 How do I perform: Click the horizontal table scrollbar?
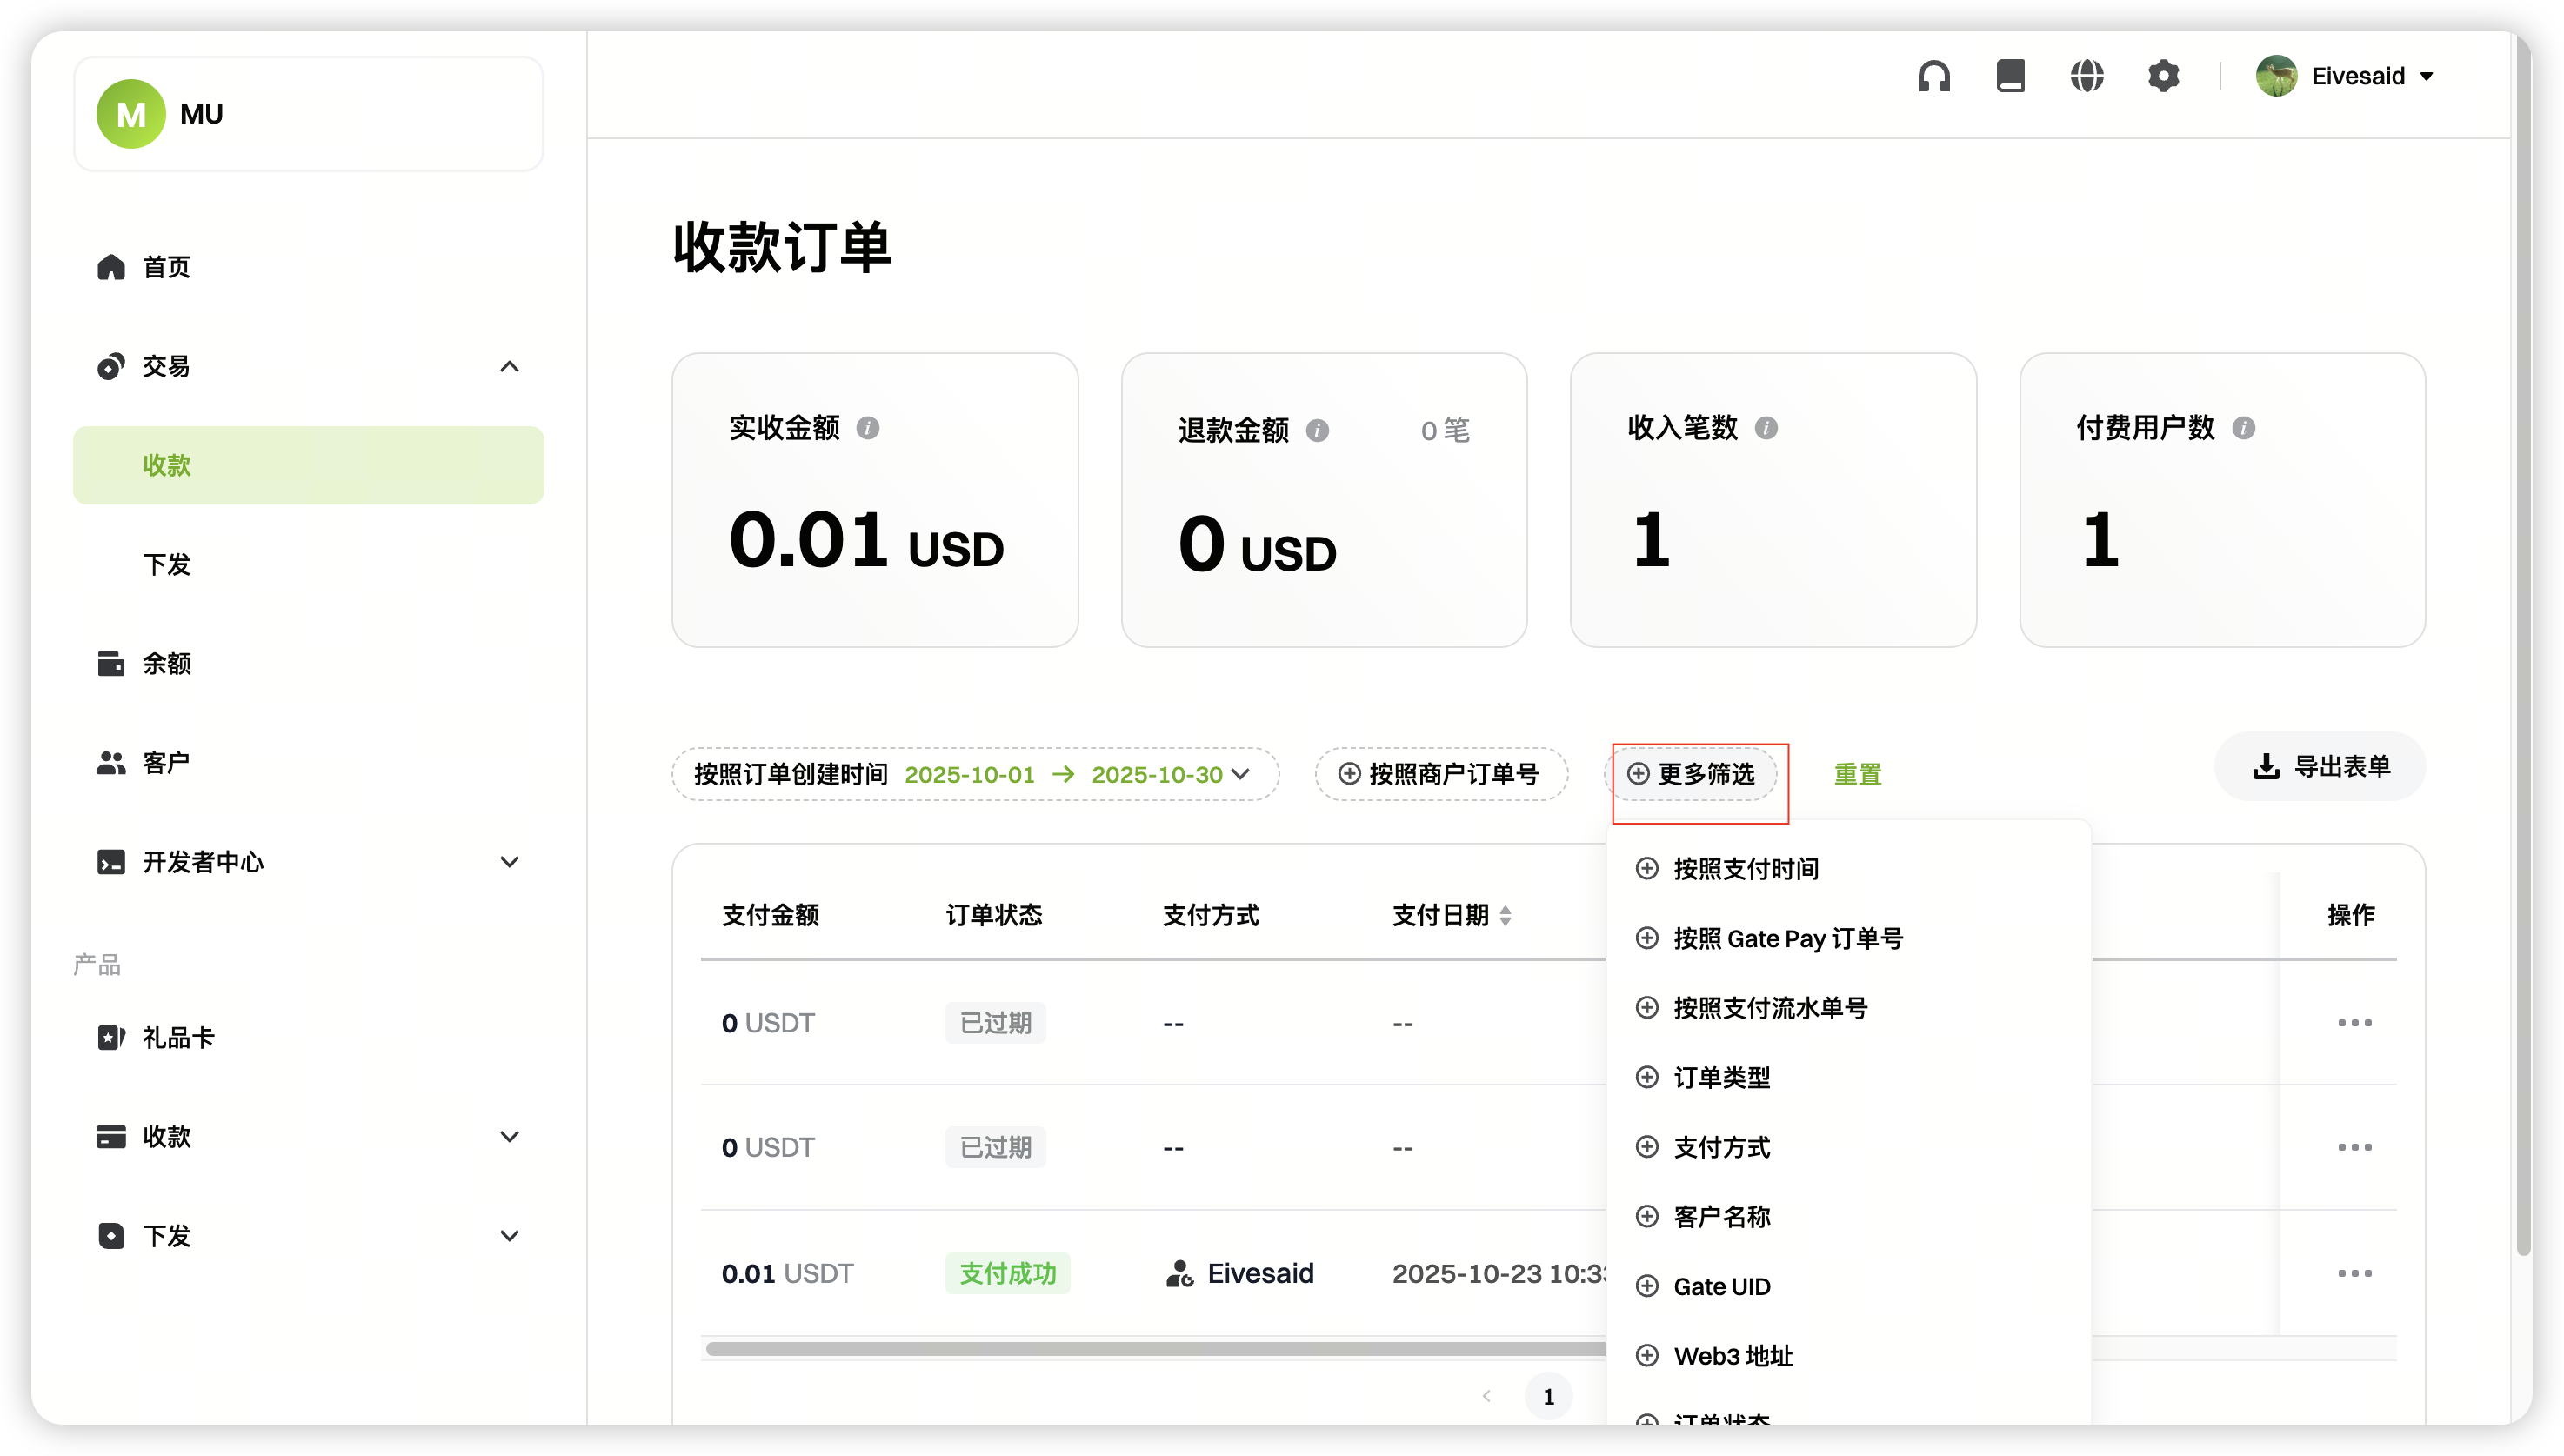coord(1150,1349)
